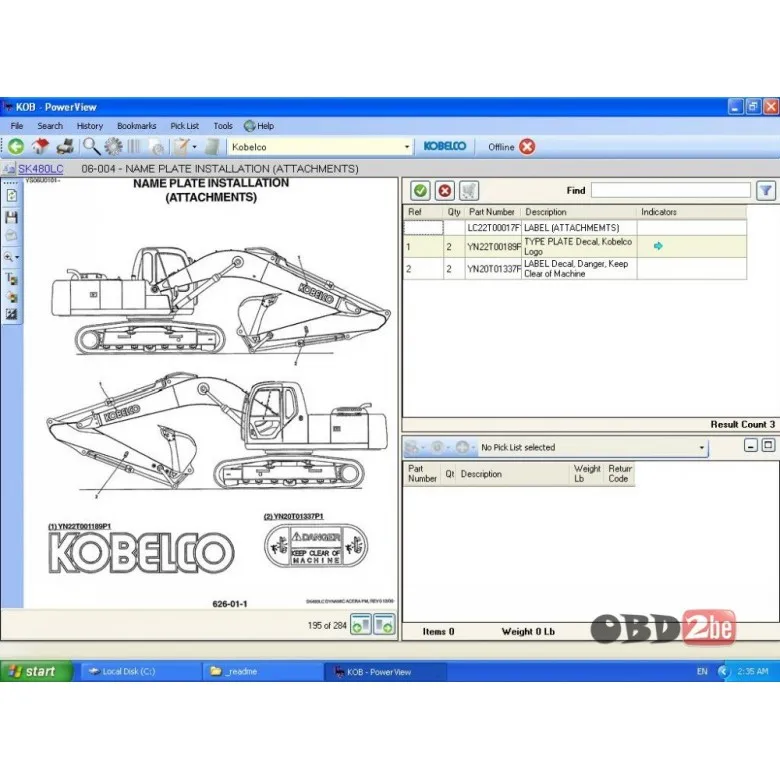The width and height of the screenshot is (780, 780).
Task: Click the gear settings icon in toolbar
Action: [x=113, y=147]
